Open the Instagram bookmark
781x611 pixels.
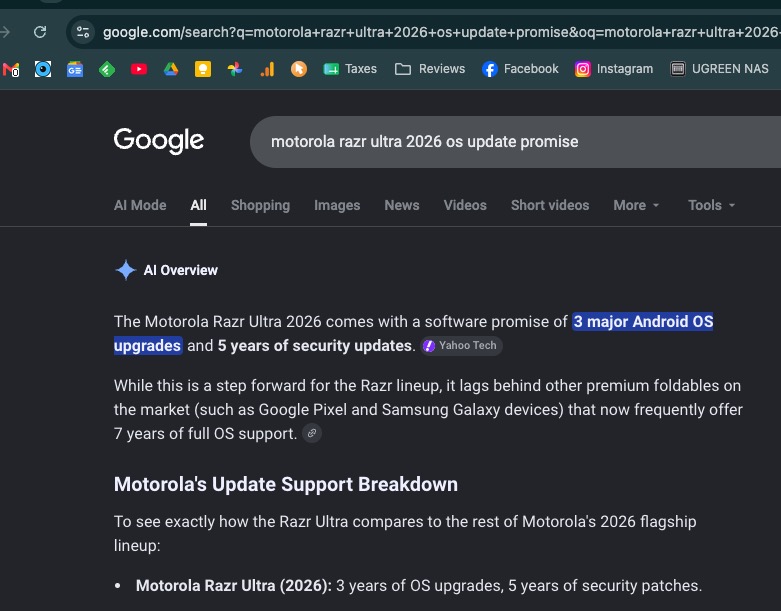click(614, 69)
